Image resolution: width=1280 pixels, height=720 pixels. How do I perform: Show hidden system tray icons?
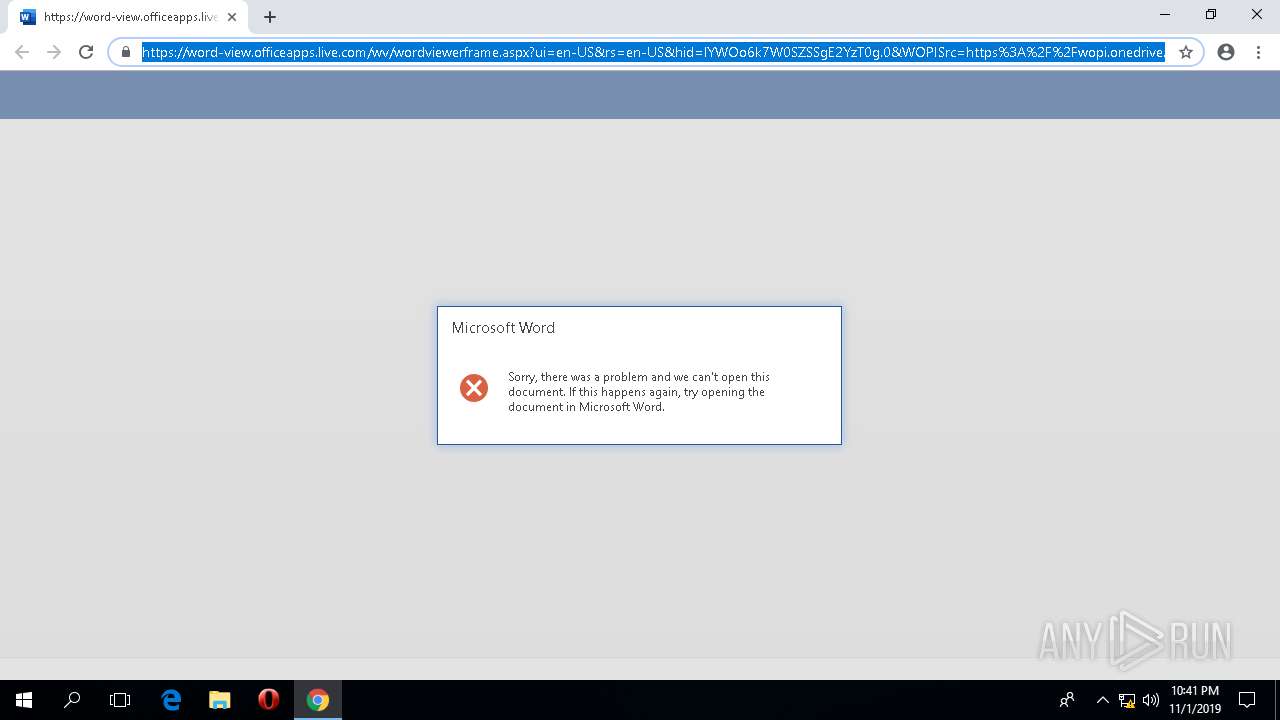click(x=1103, y=700)
